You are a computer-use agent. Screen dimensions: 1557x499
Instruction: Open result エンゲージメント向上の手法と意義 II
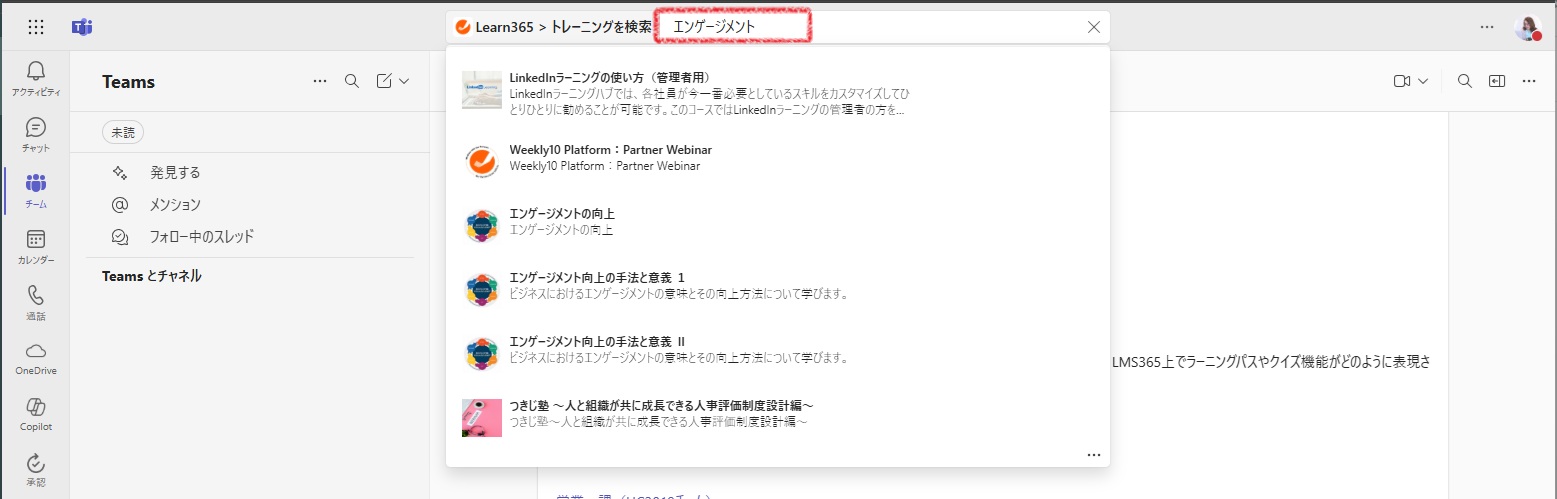[778, 350]
